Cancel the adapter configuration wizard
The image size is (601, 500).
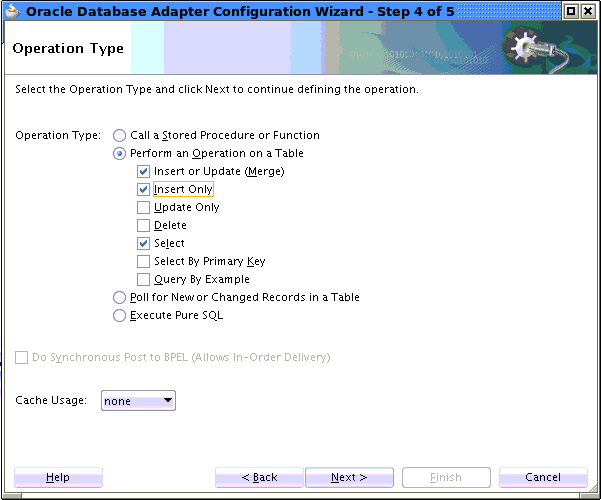(x=543, y=477)
